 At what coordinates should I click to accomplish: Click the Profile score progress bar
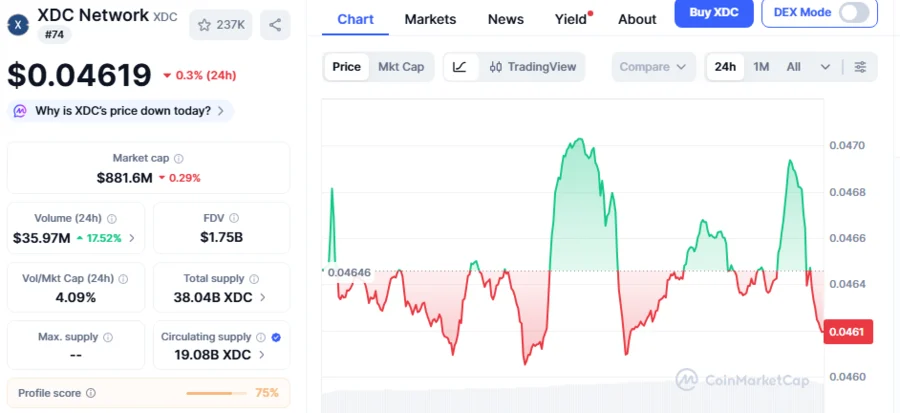click(217, 393)
